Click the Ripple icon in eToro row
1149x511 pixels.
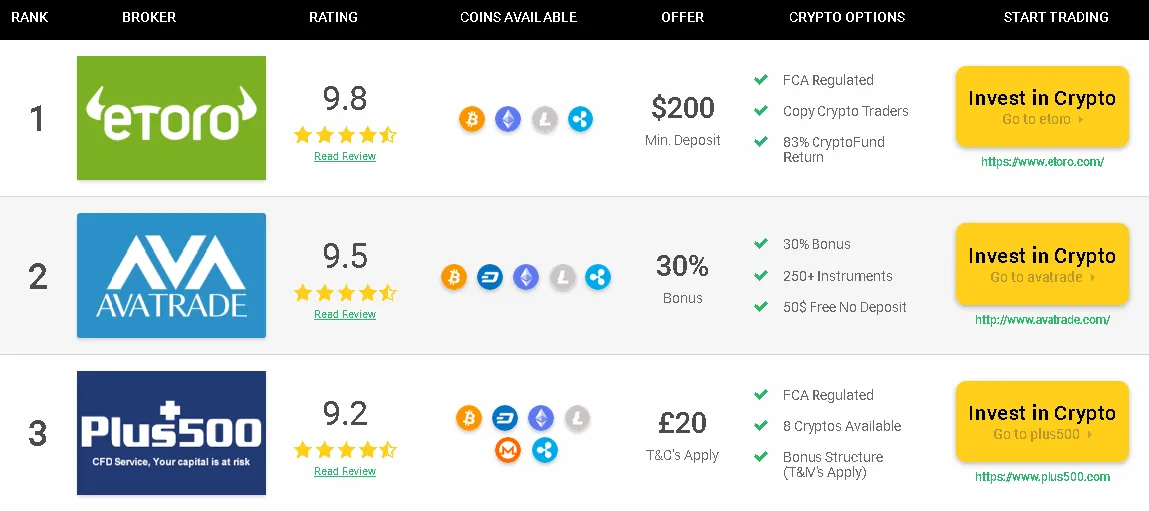(x=580, y=119)
